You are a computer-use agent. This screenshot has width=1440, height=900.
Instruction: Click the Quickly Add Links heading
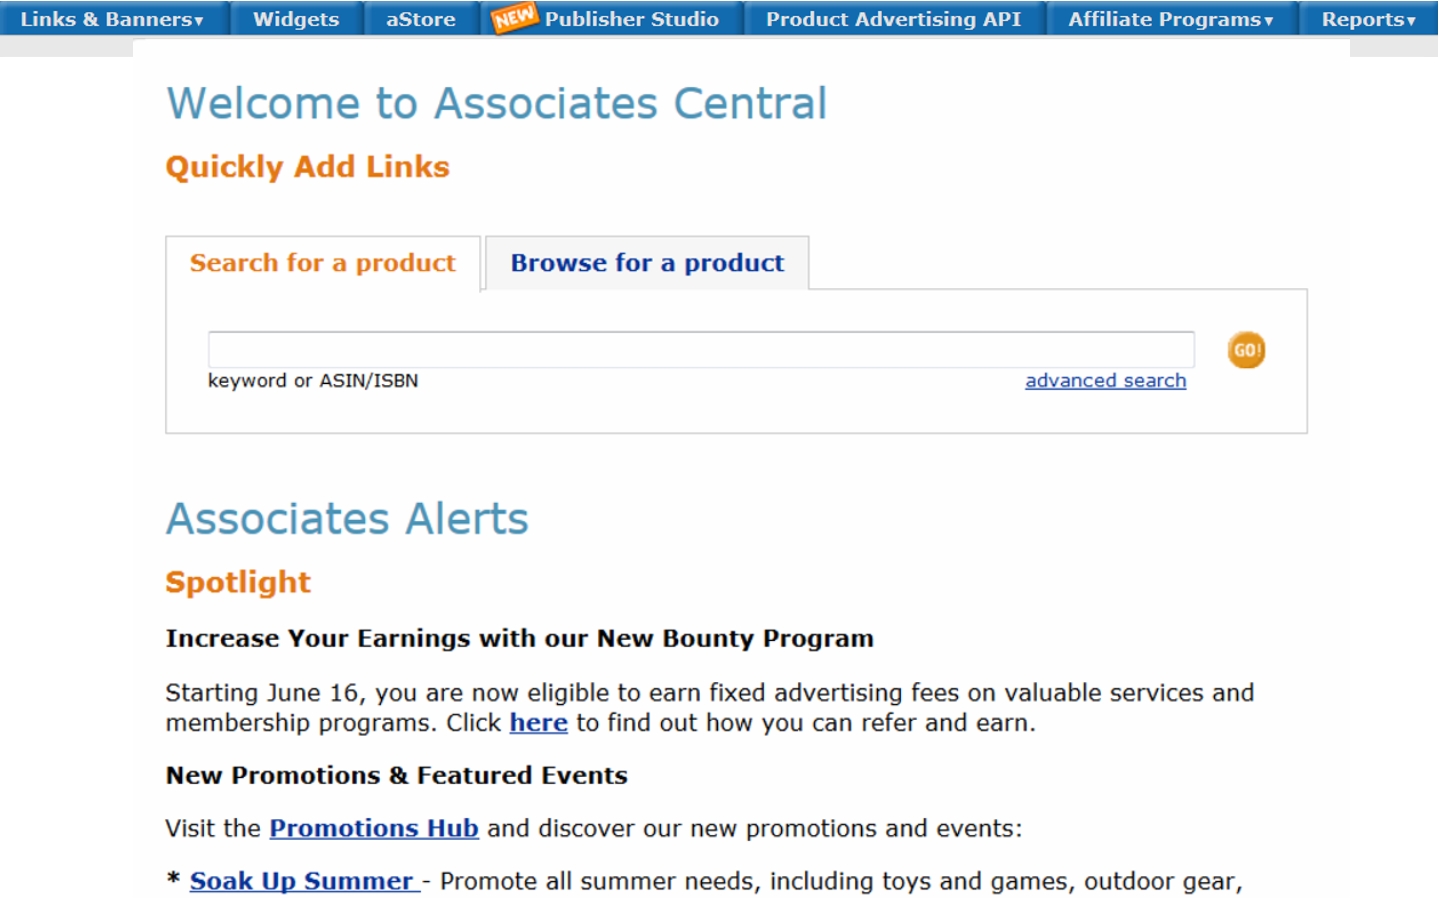coord(308,167)
